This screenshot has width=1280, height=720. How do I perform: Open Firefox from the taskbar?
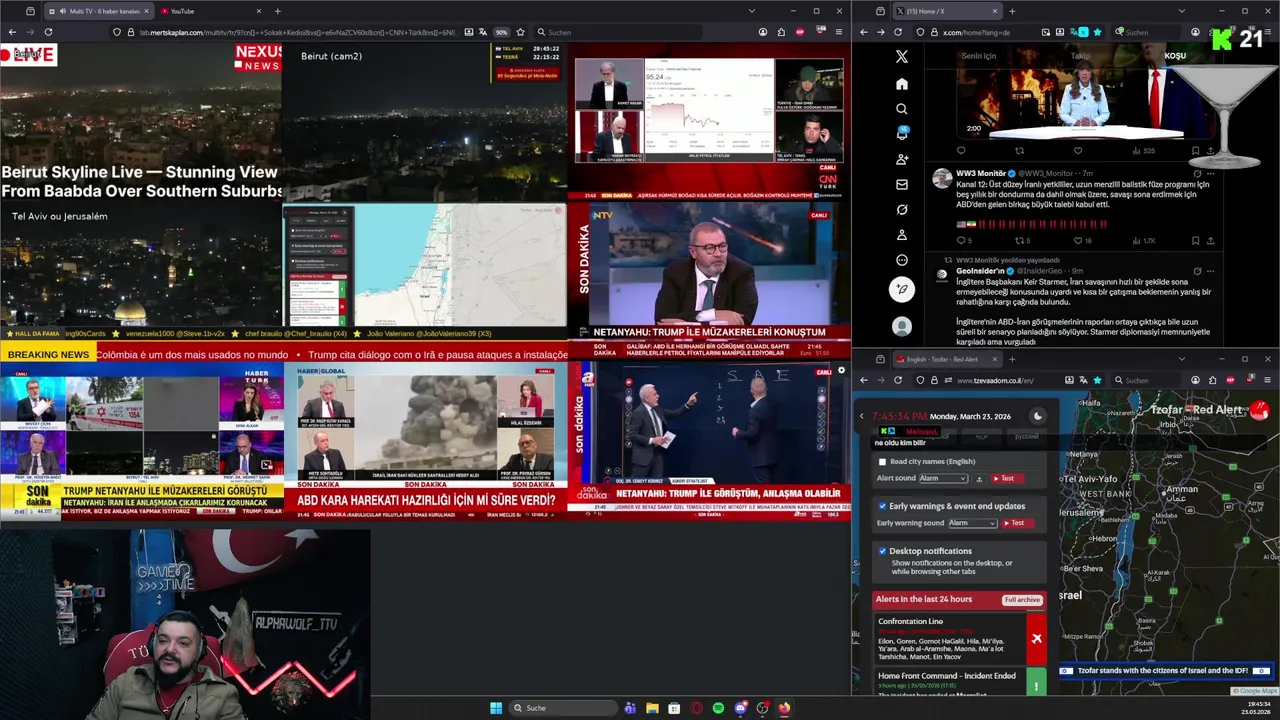coord(784,708)
